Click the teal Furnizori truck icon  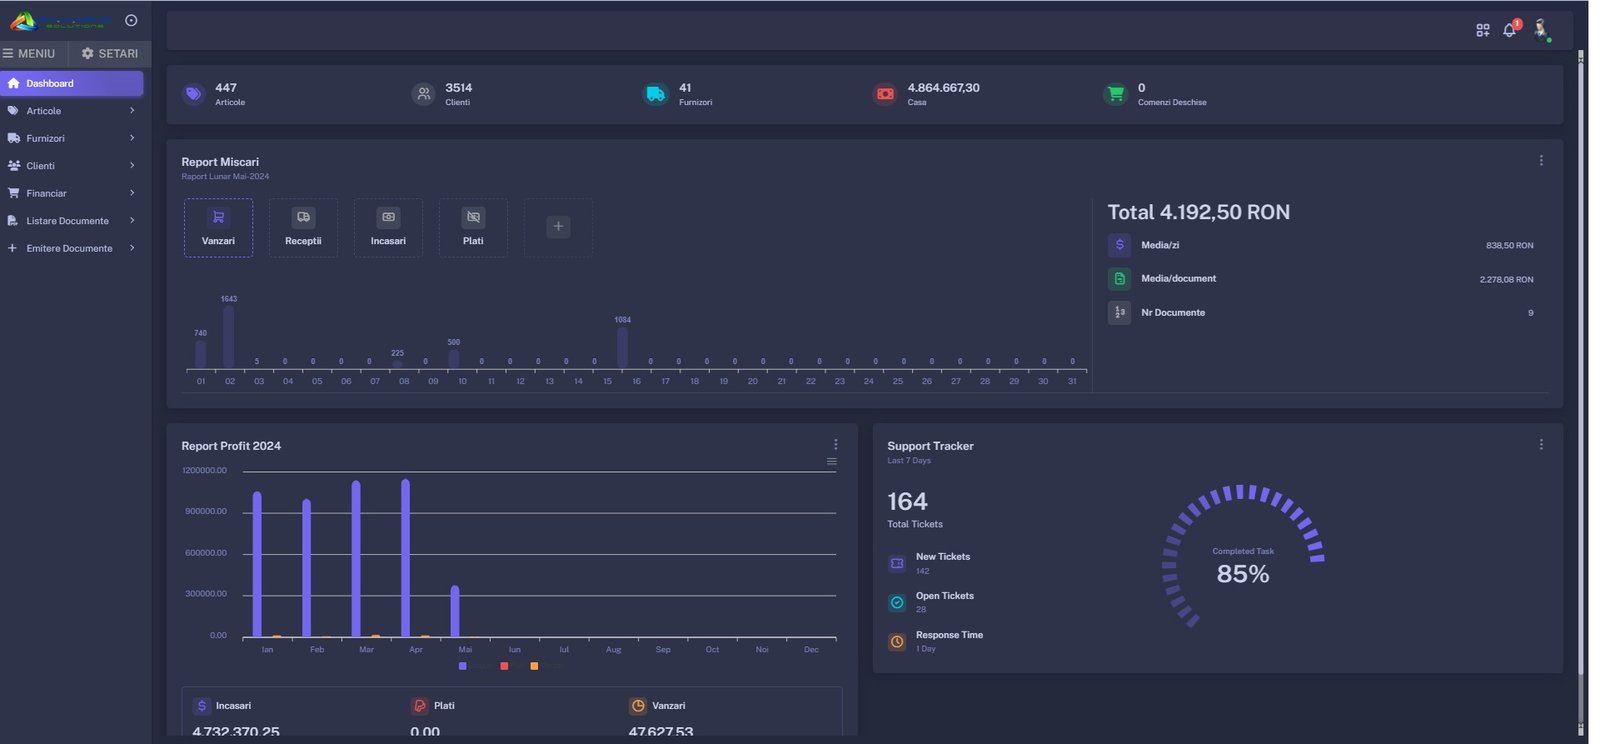click(x=655, y=94)
